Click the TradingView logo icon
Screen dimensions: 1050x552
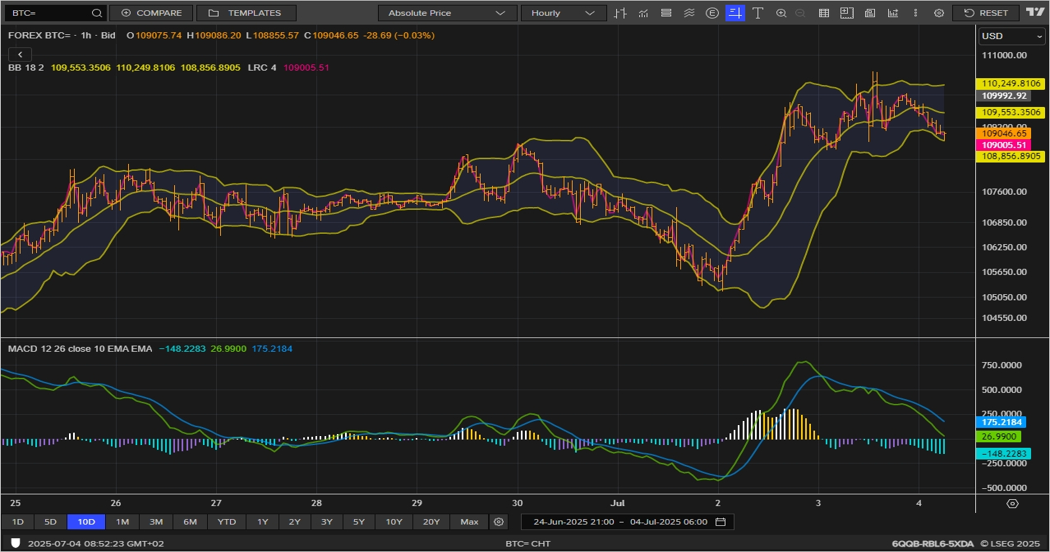coord(1035,12)
